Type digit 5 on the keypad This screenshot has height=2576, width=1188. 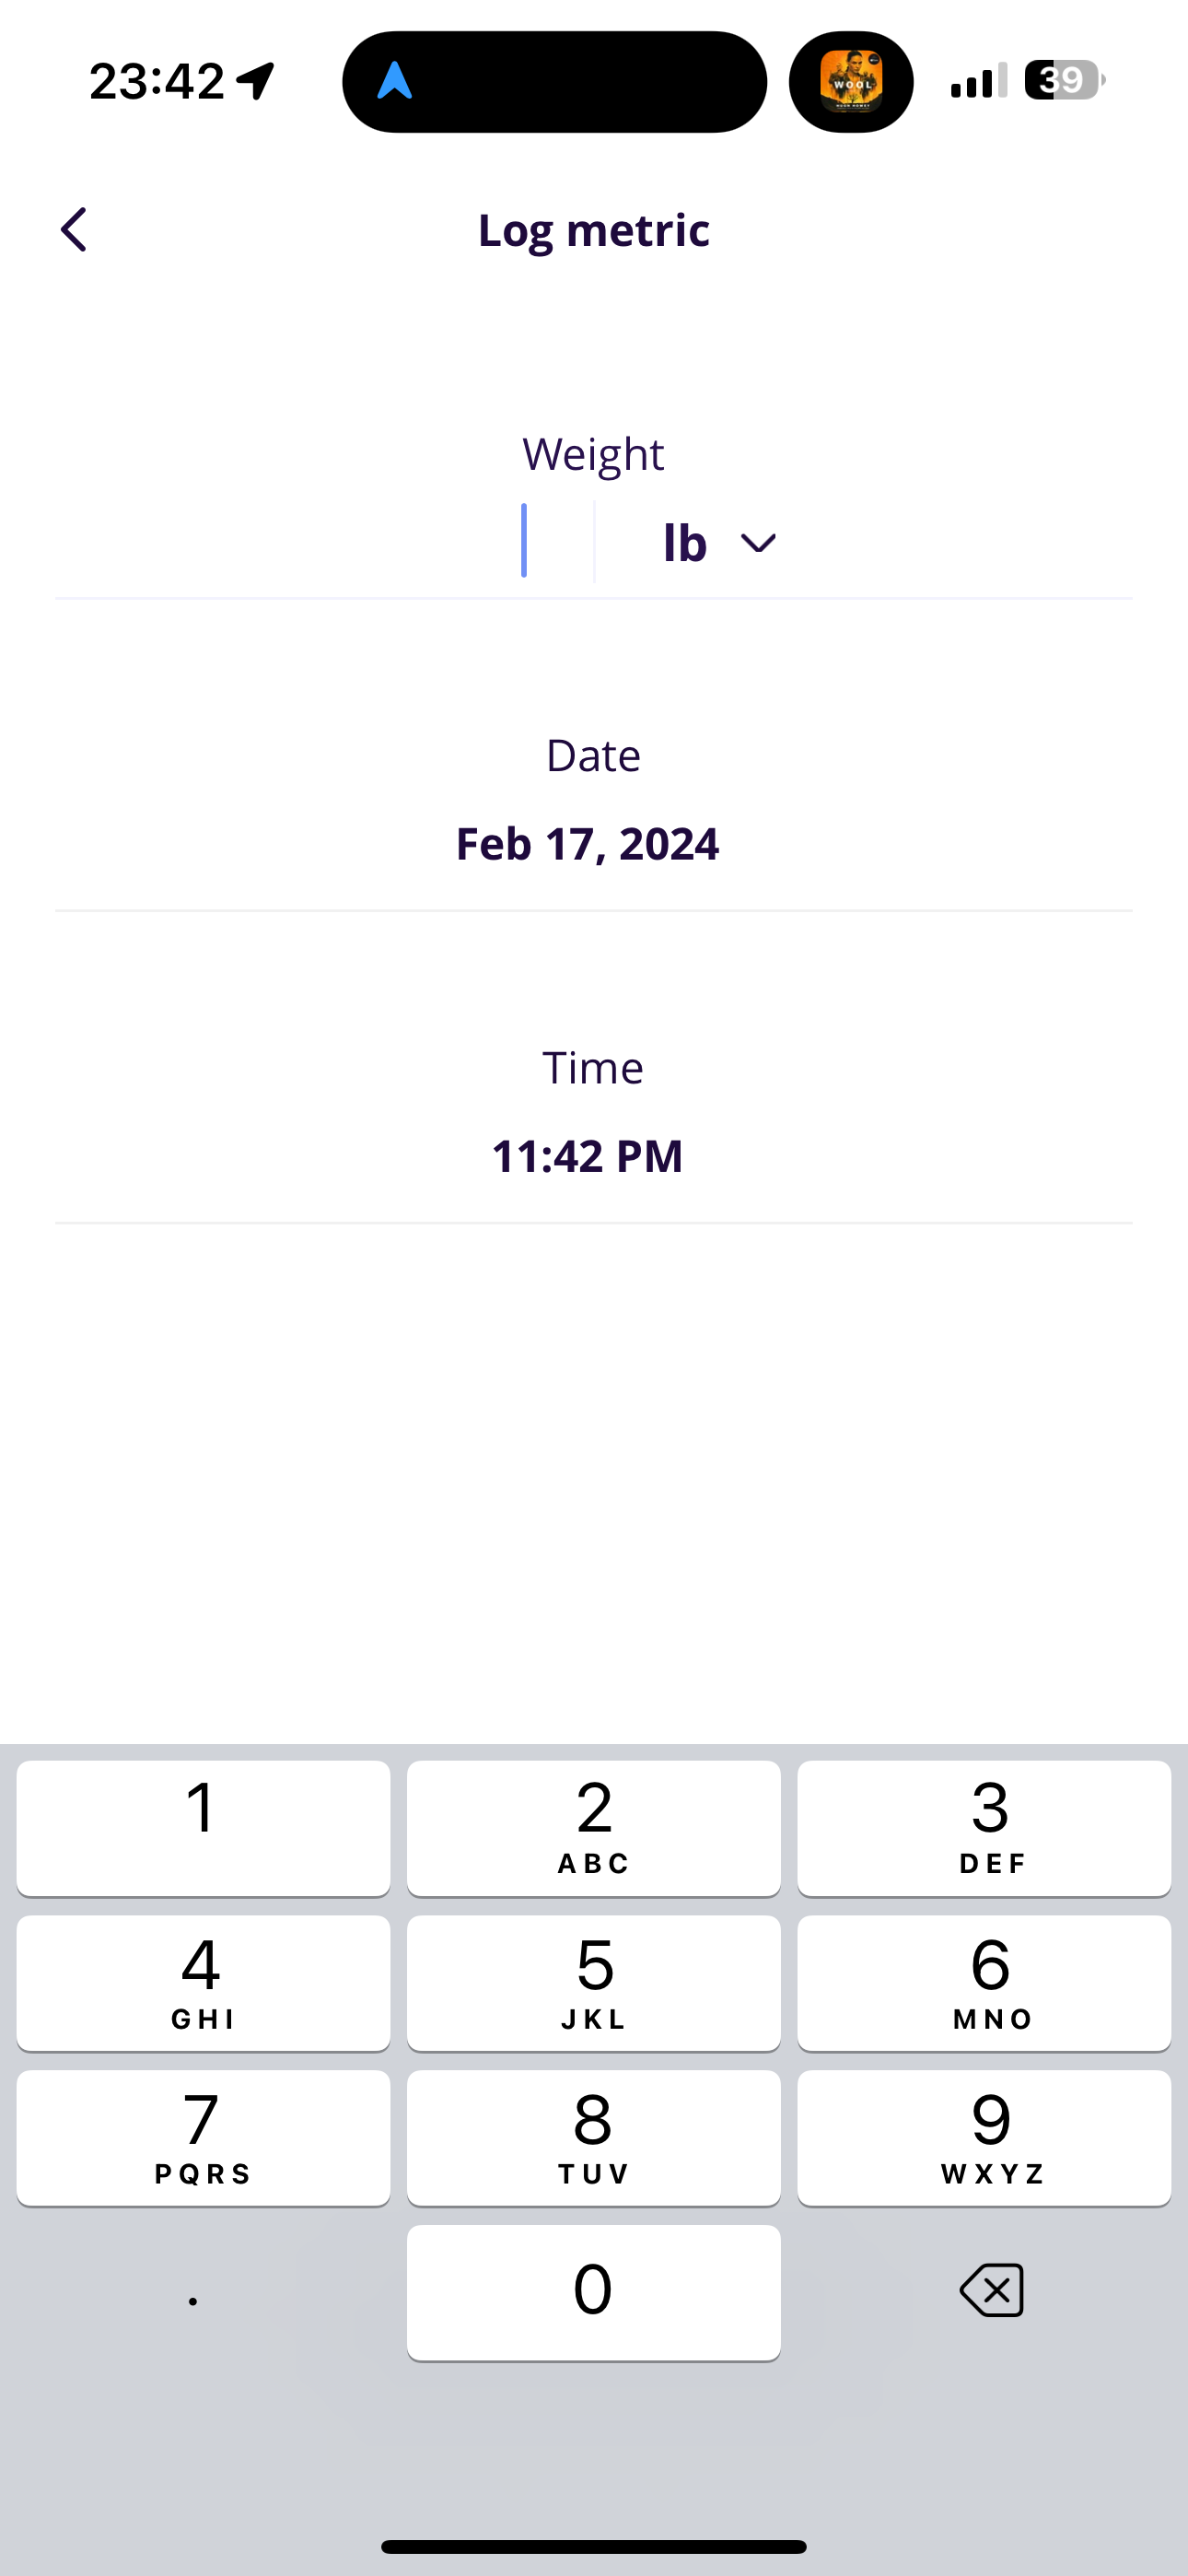pos(594,1982)
